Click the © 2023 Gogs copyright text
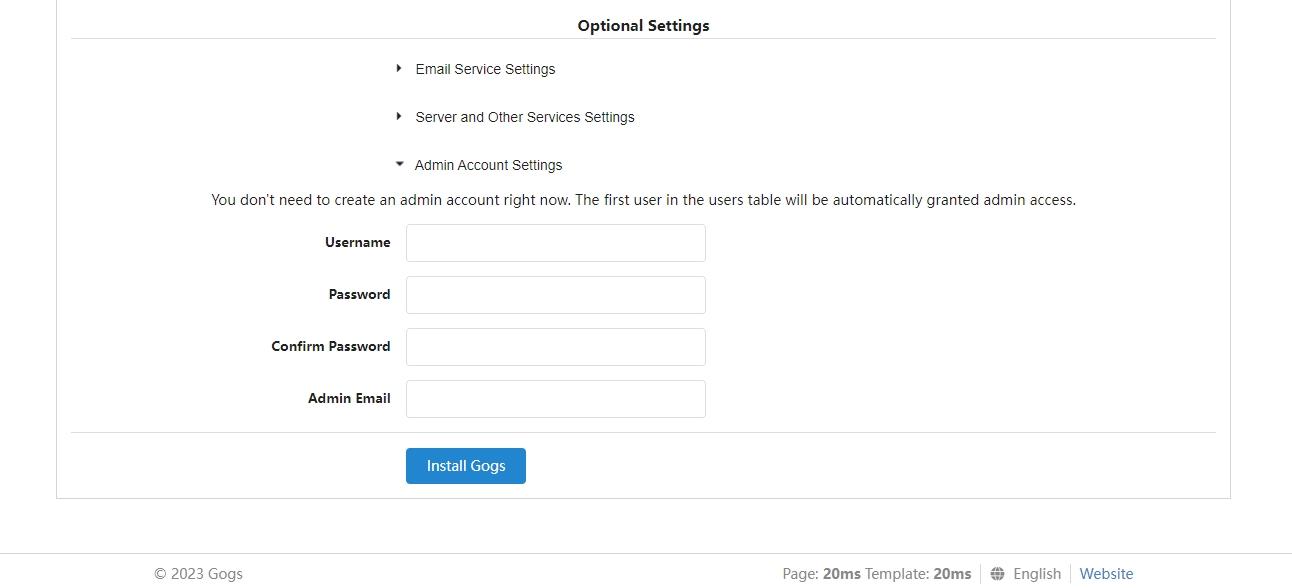The image size is (1292, 588). [x=198, y=574]
